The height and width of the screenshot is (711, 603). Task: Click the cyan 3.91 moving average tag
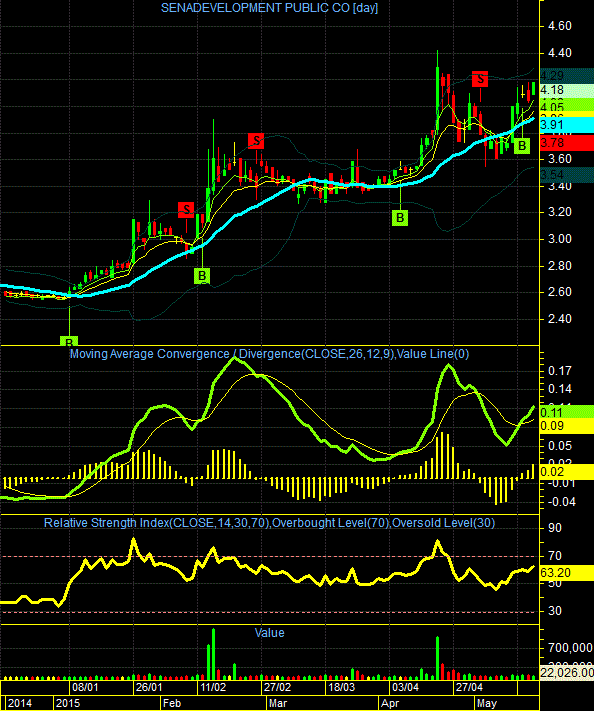tap(567, 125)
